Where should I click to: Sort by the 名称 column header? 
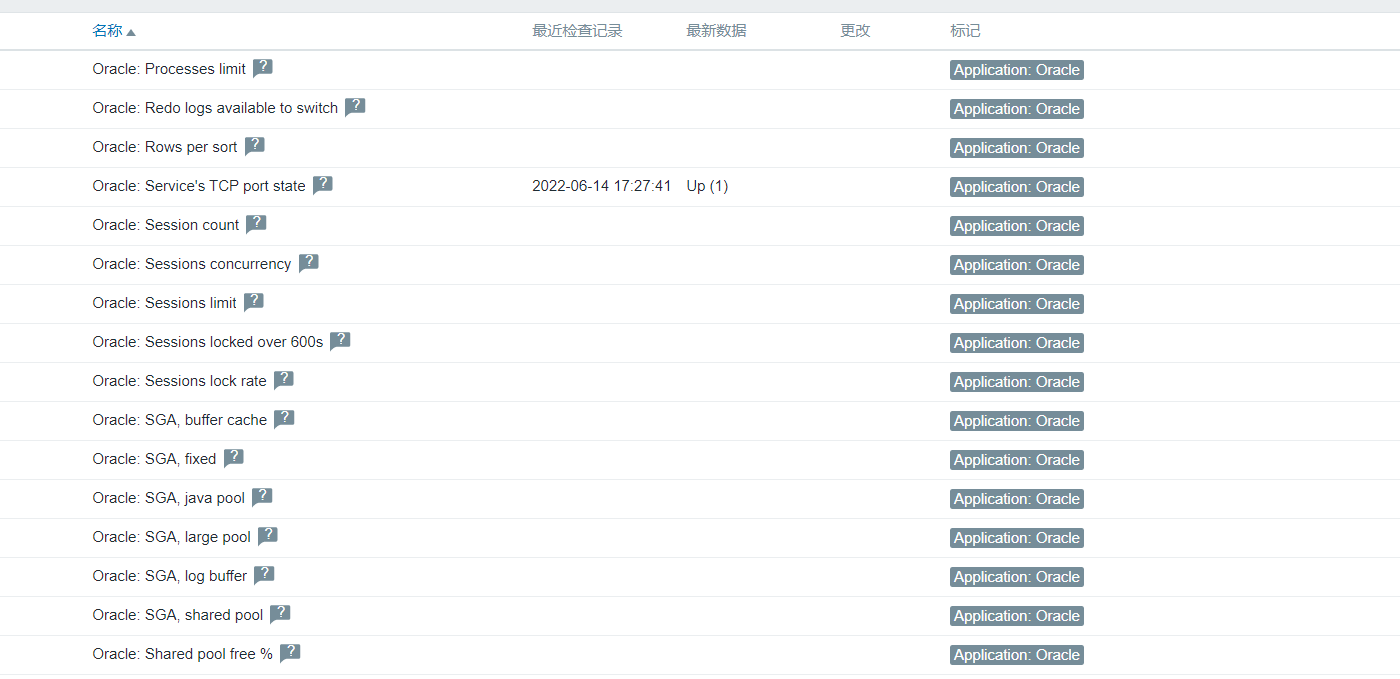tap(114, 31)
